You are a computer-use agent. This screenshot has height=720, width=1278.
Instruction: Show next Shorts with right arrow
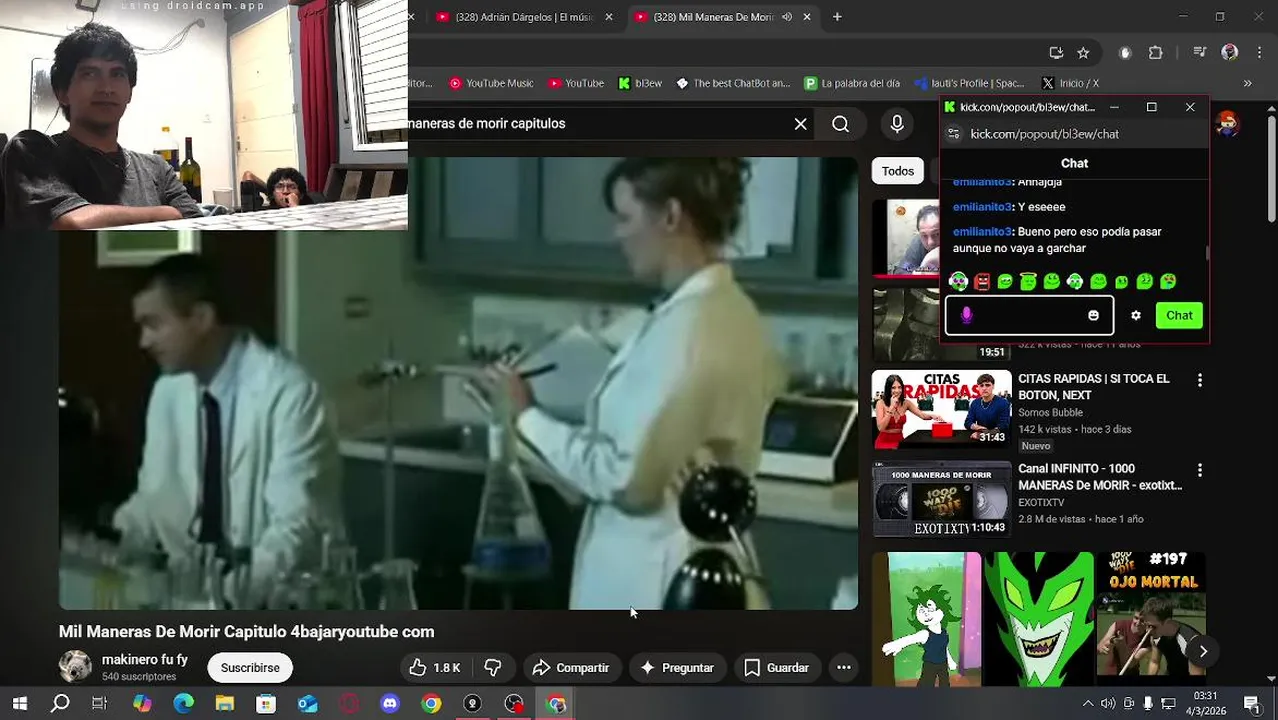1203,651
